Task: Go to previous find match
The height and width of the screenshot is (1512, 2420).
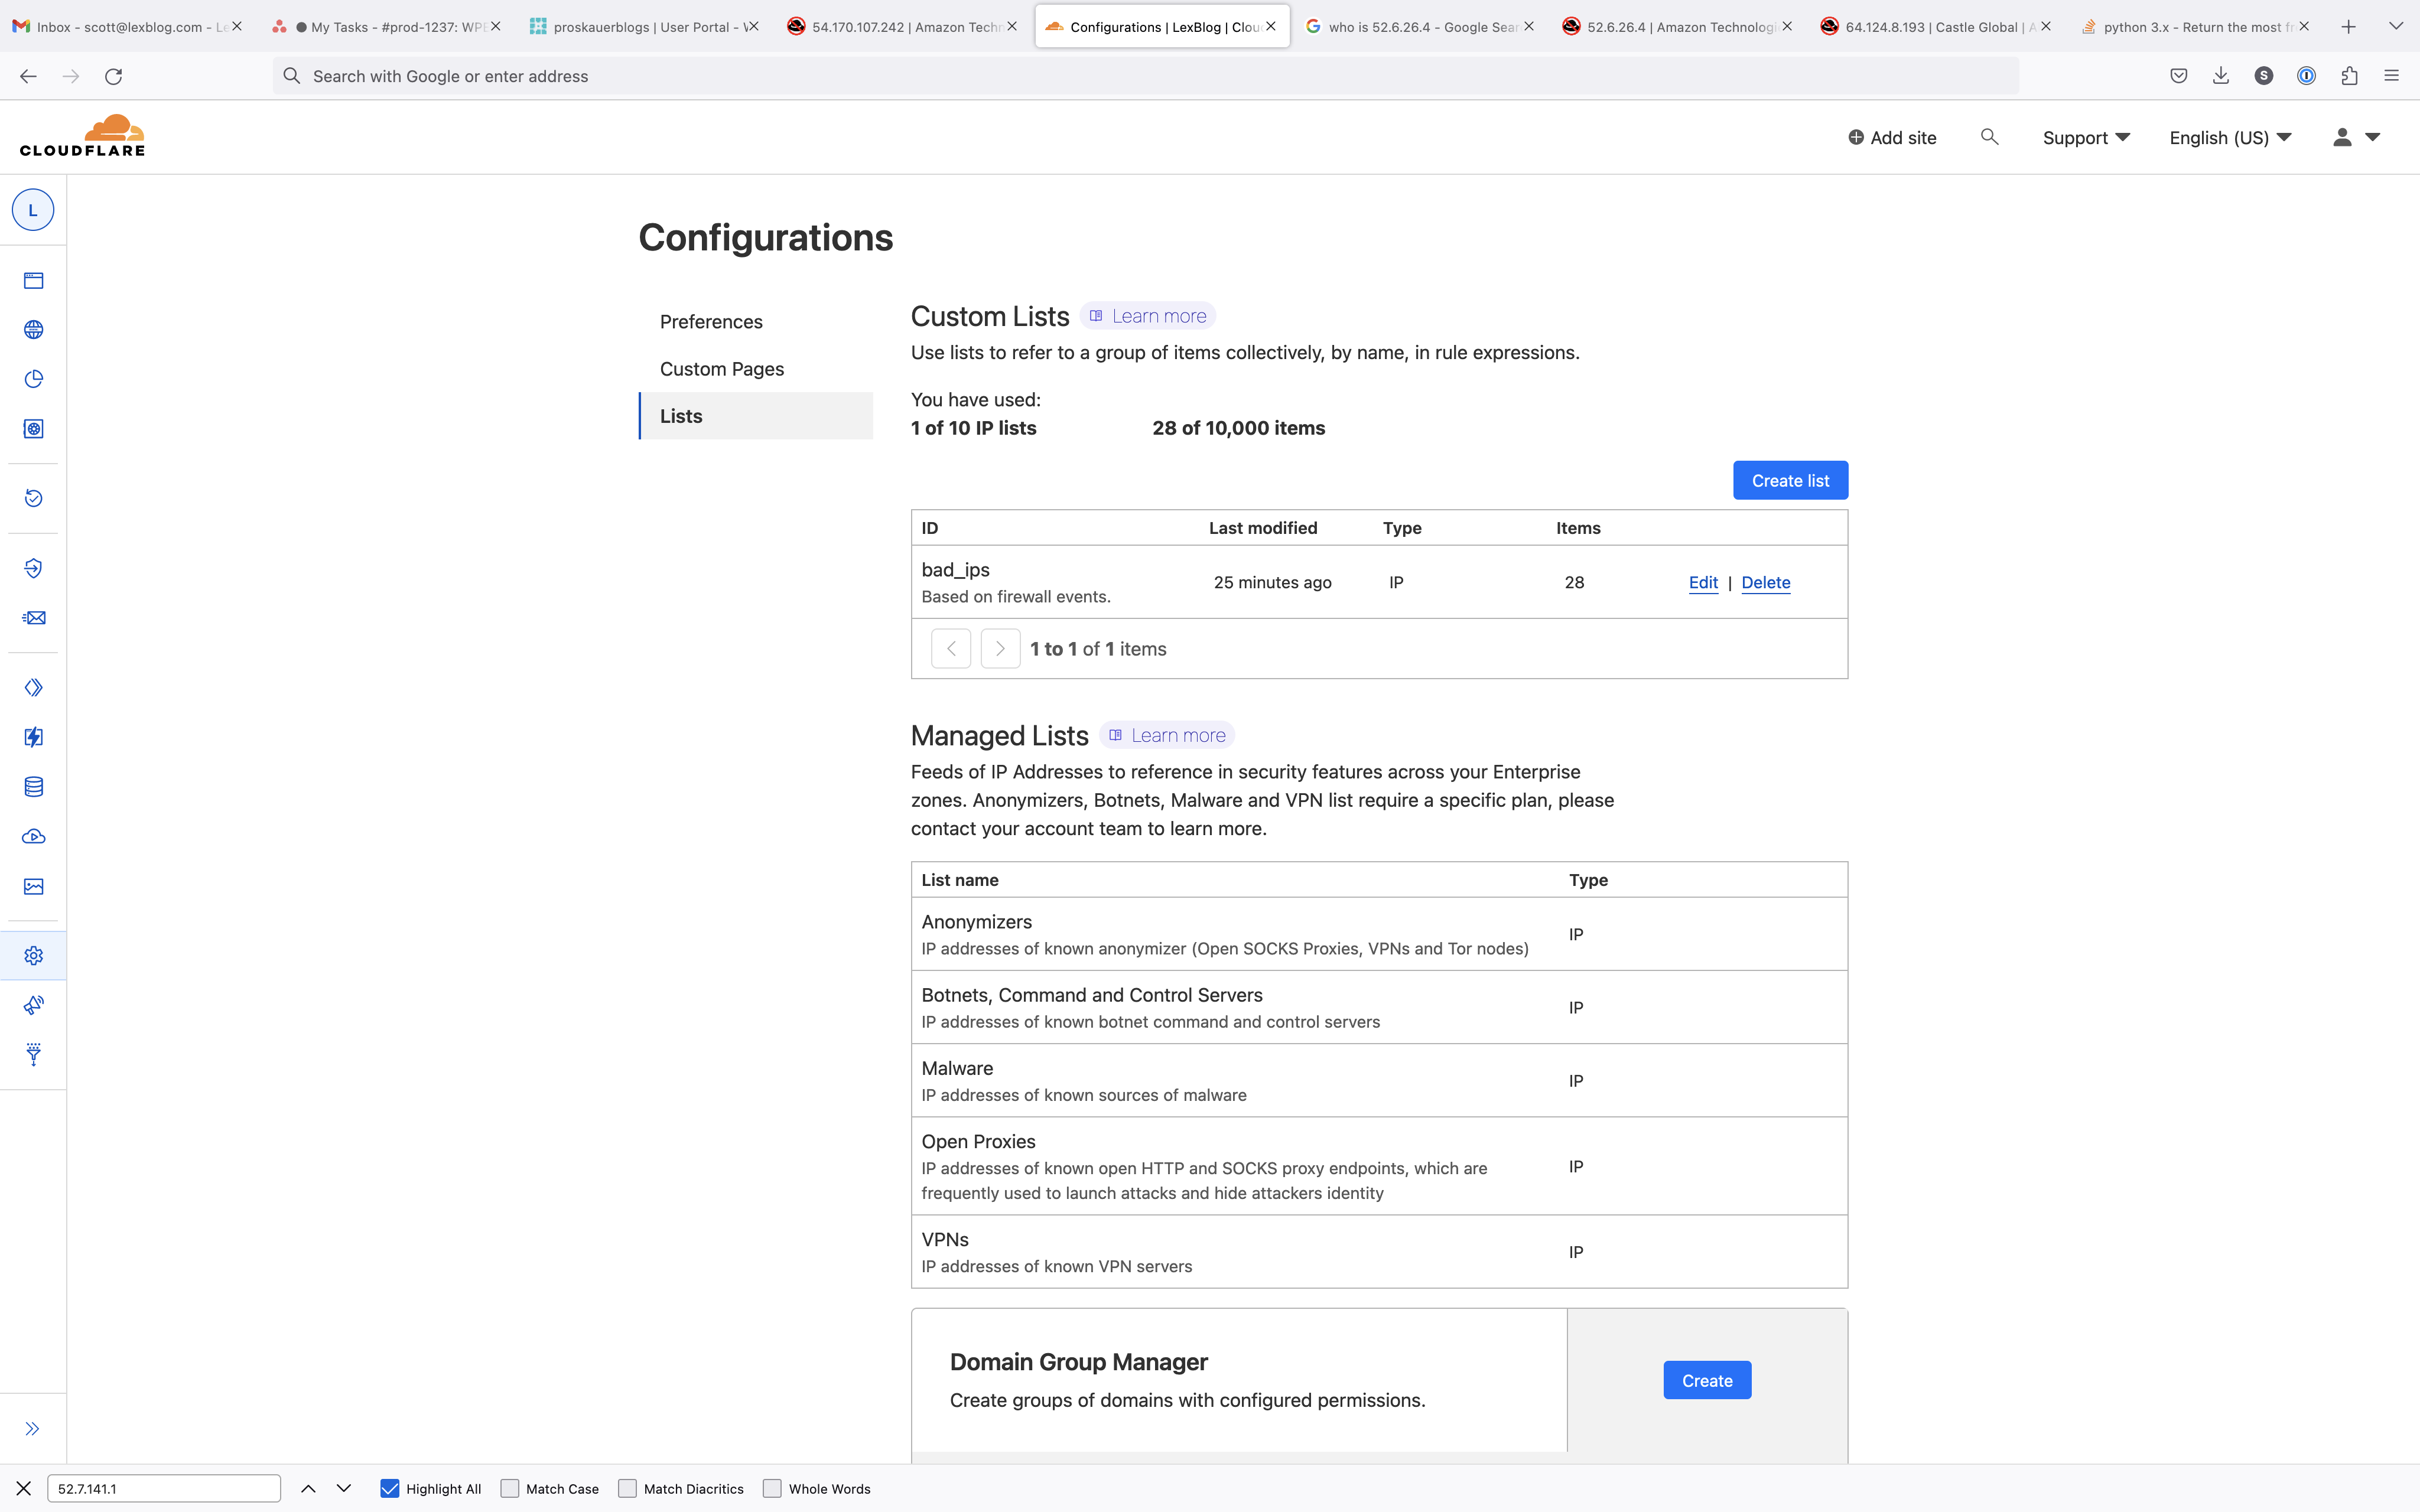Action: (x=308, y=1488)
